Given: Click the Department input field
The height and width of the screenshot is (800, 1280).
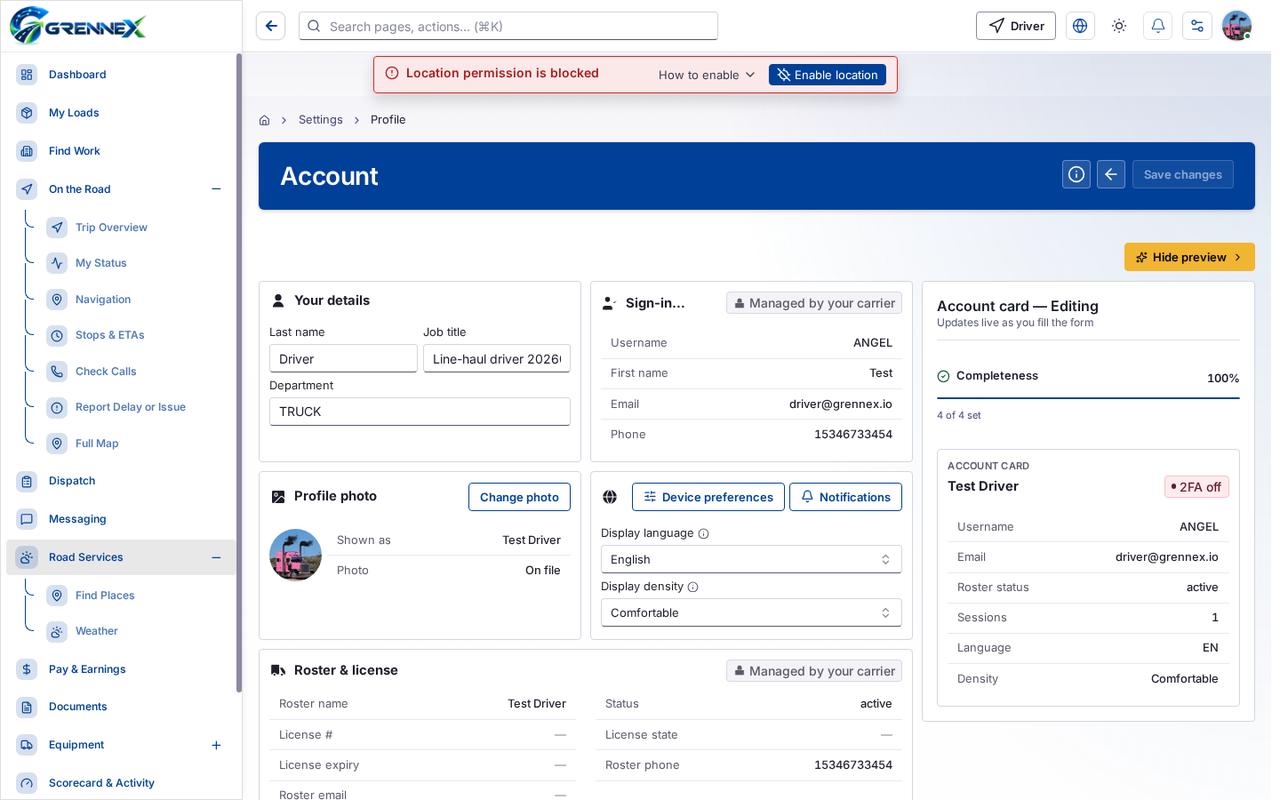Looking at the screenshot, I should coord(420,411).
